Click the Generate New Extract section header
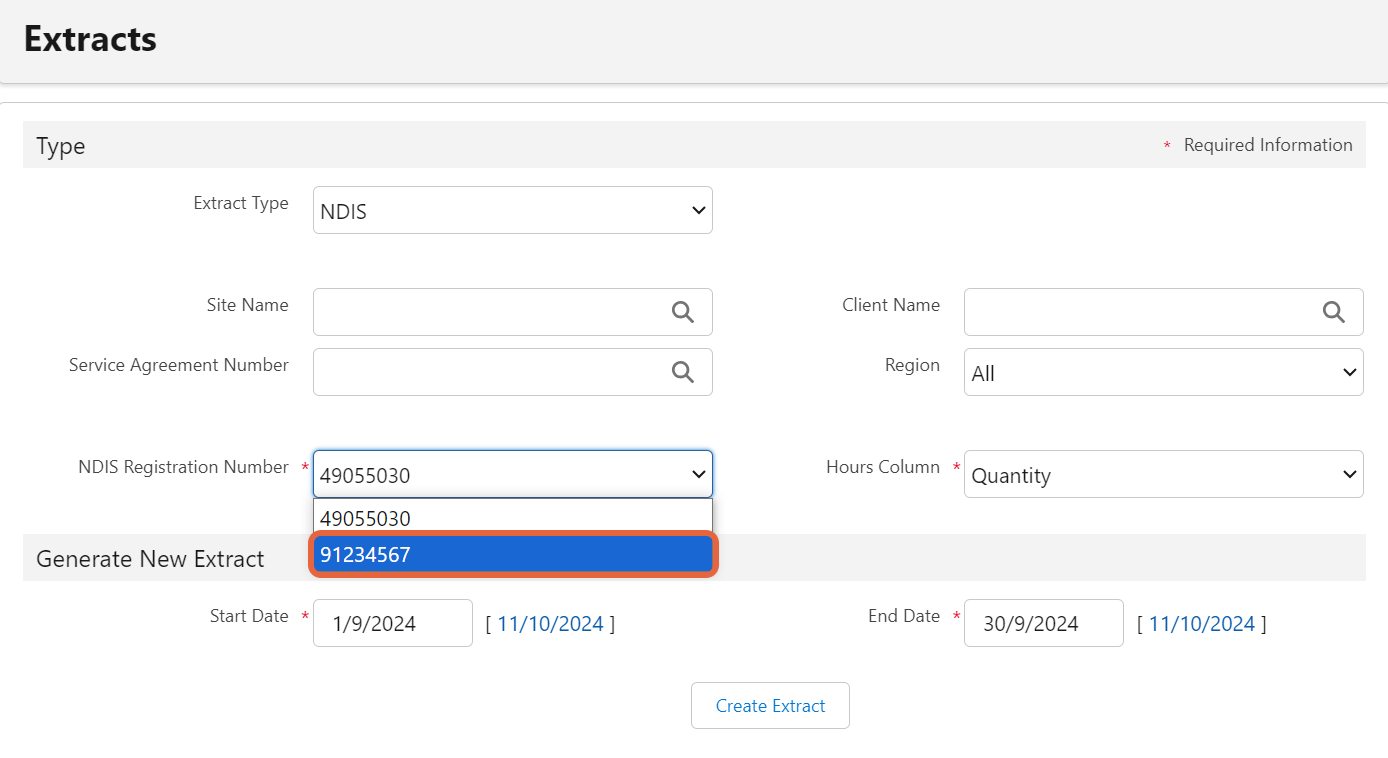 pyautogui.click(x=150, y=559)
